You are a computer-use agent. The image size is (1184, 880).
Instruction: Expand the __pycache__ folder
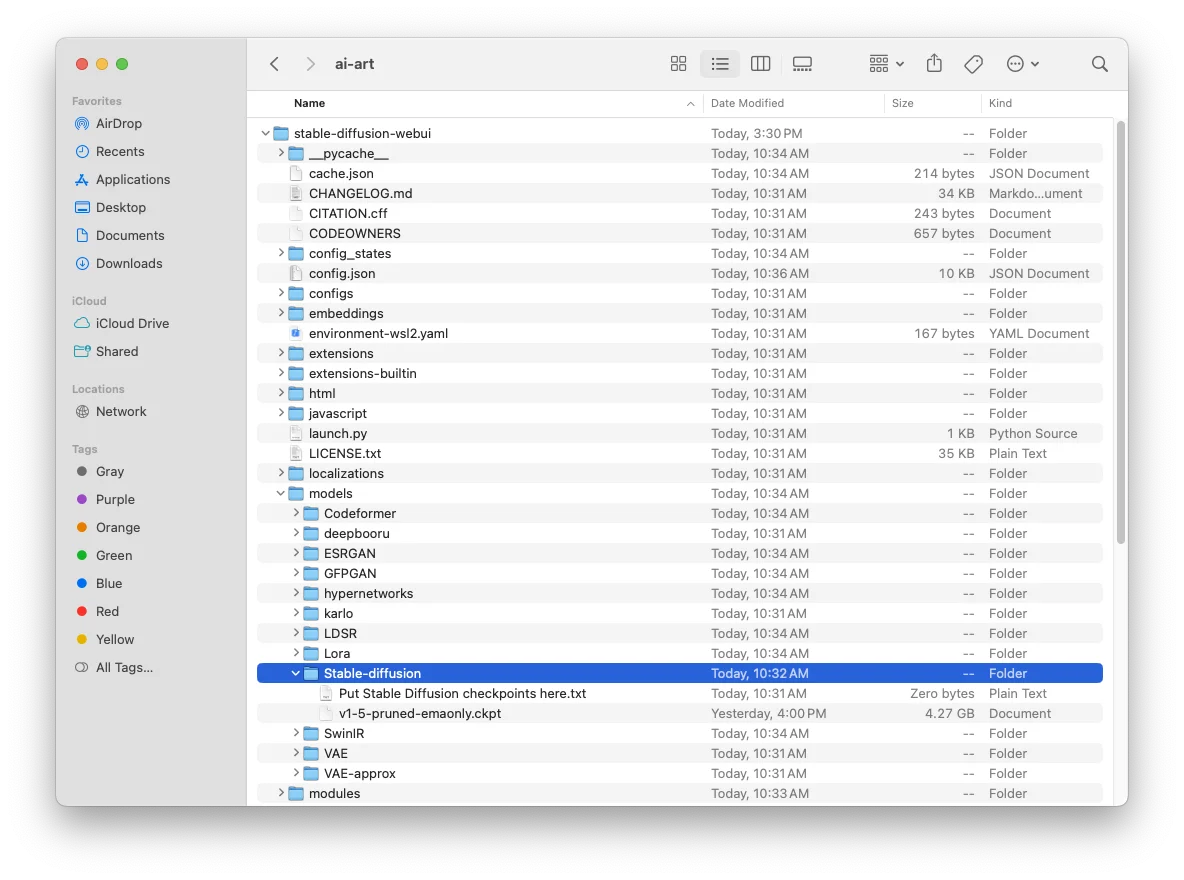tap(281, 153)
